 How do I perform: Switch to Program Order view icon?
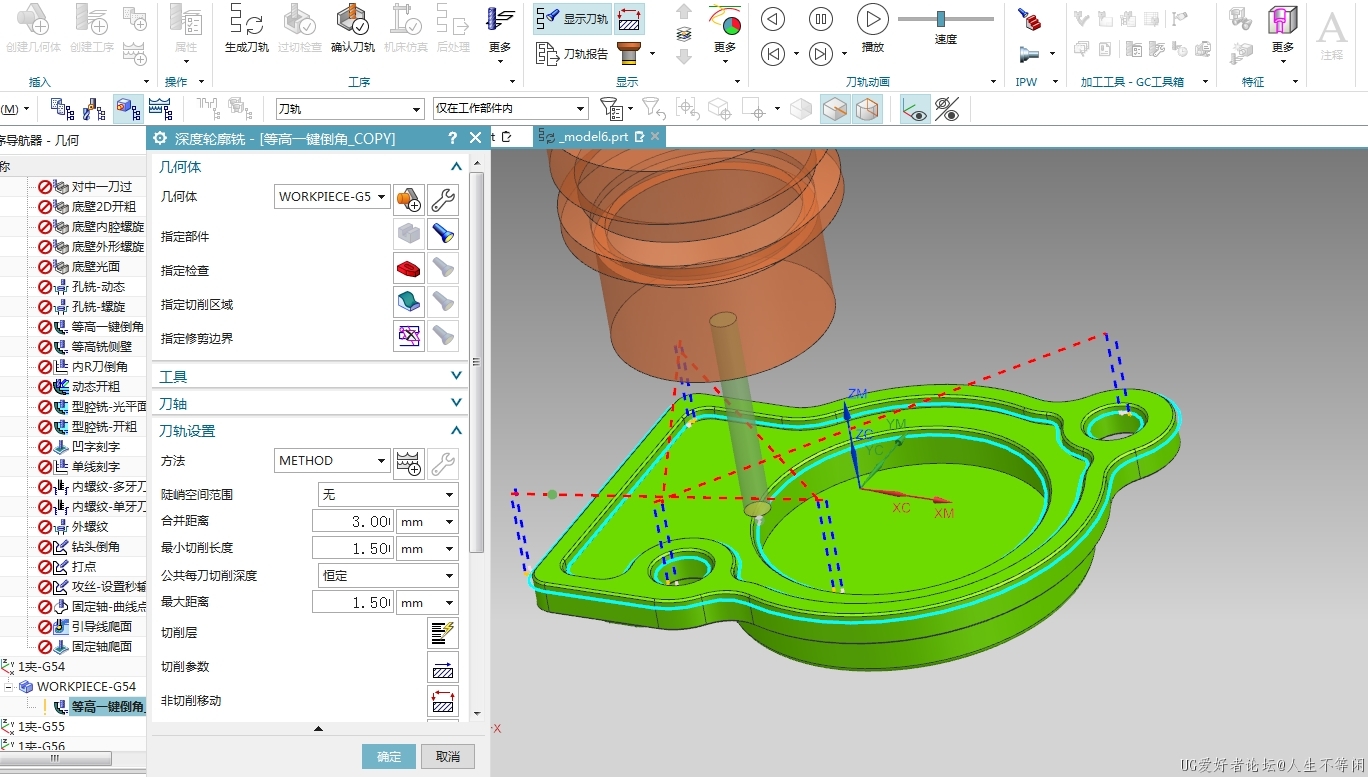(62, 109)
